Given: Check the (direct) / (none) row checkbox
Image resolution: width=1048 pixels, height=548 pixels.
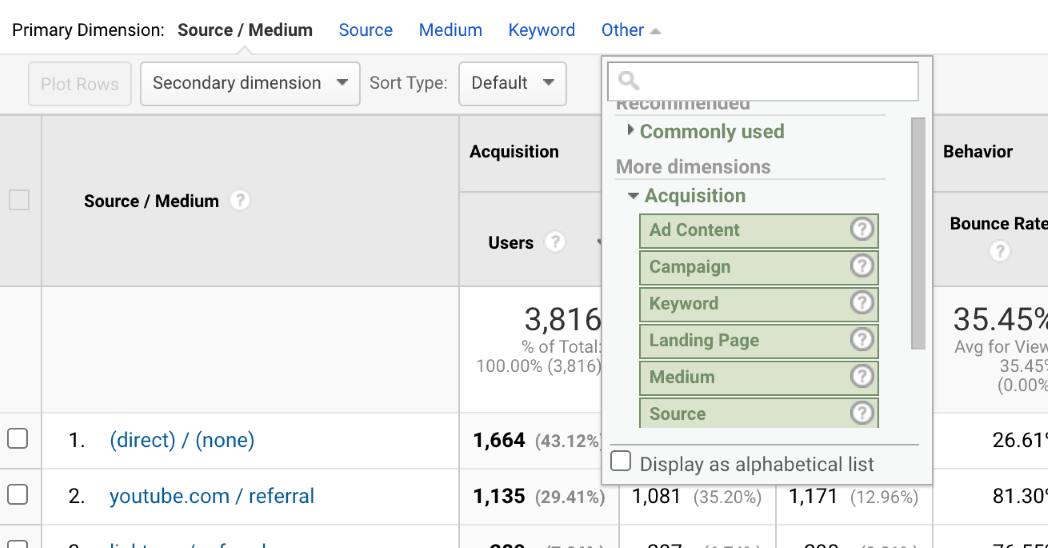Looking at the screenshot, I should tap(17, 438).
